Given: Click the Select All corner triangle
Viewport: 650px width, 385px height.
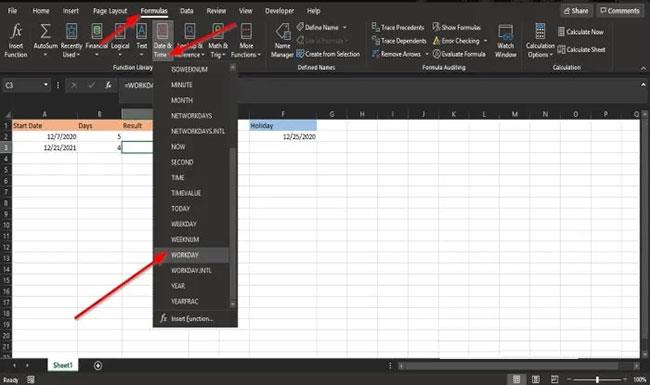Looking at the screenshot, I should click(x=7, y=114).
